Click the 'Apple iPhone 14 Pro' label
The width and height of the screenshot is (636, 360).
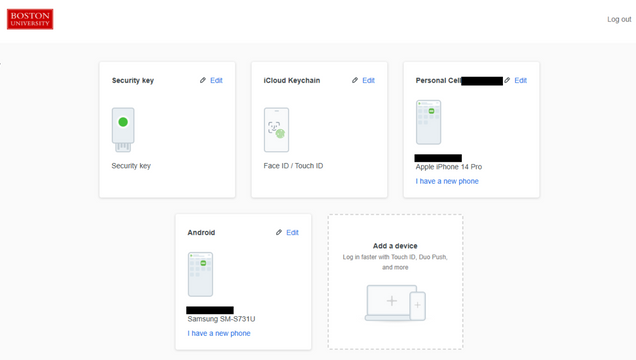tap(449, 167)
